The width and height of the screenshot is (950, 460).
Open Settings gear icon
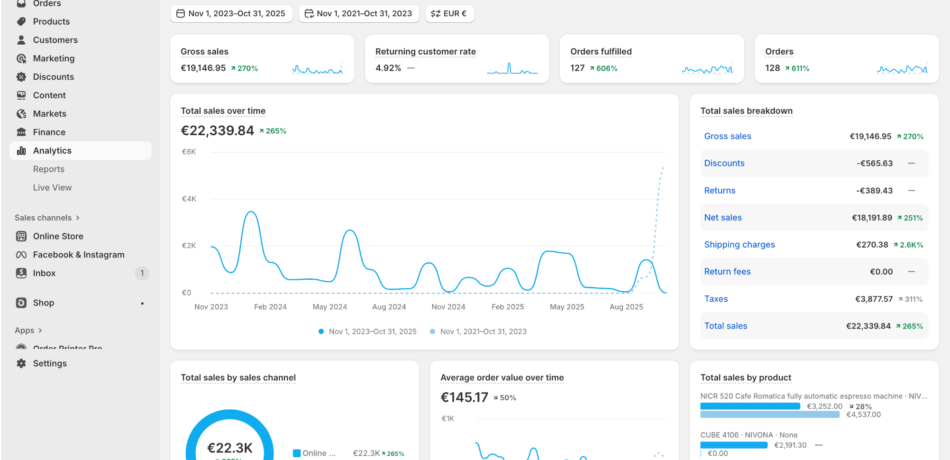[x=22, y=363]
